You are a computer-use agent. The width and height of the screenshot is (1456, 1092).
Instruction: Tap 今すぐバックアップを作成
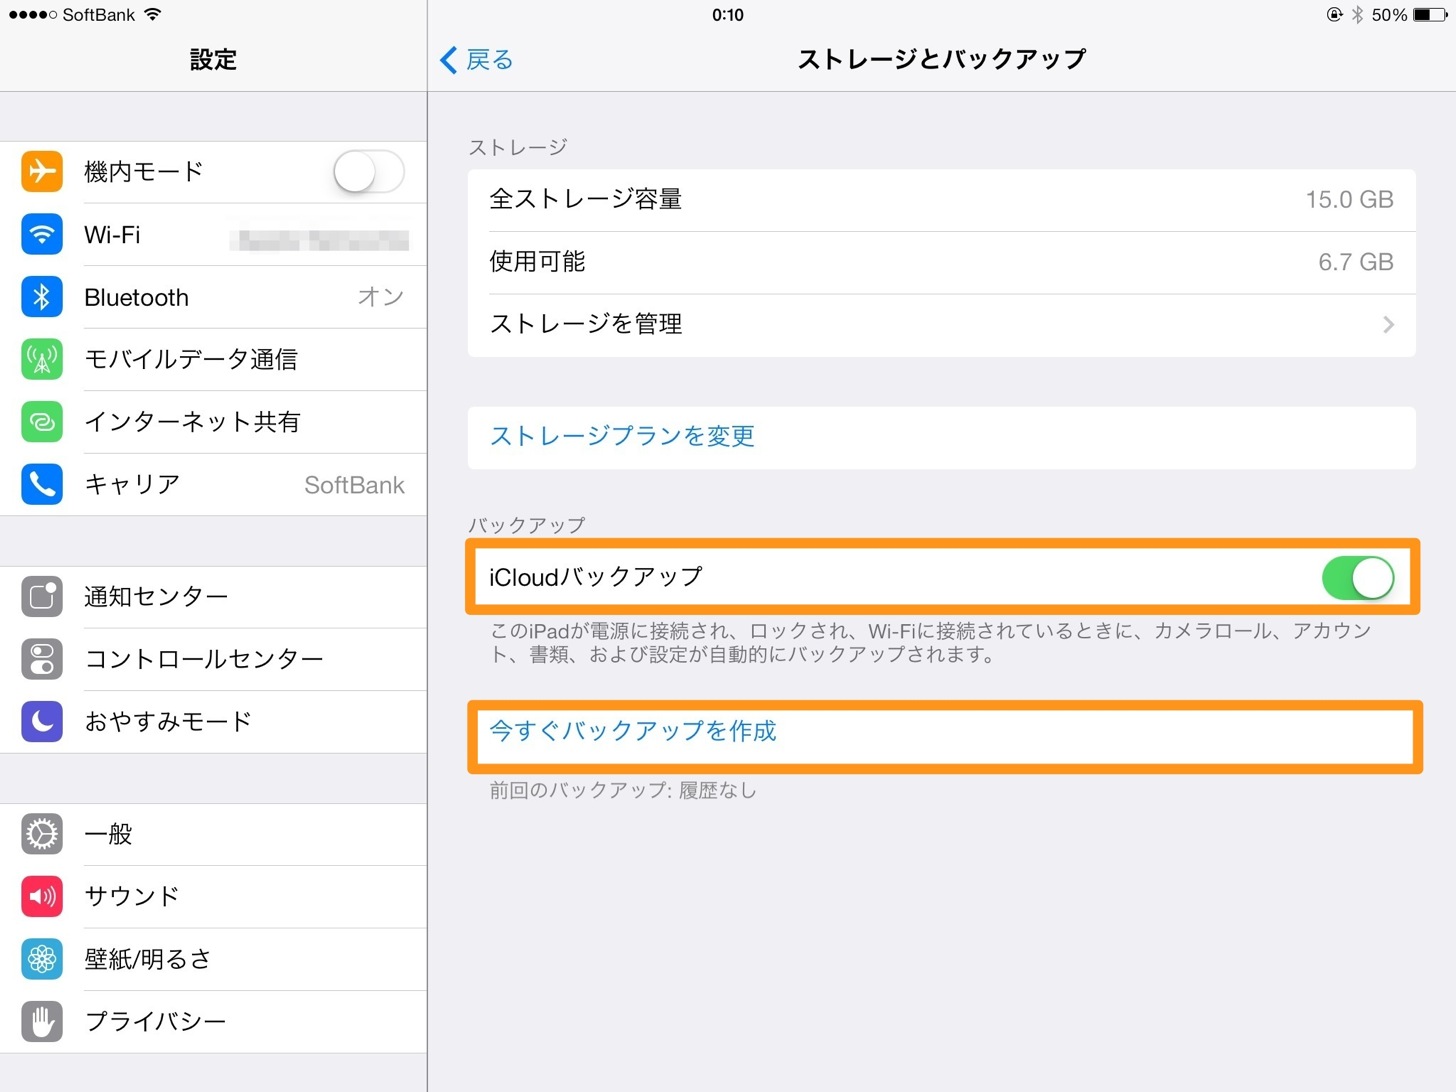[x=633, y=731]
